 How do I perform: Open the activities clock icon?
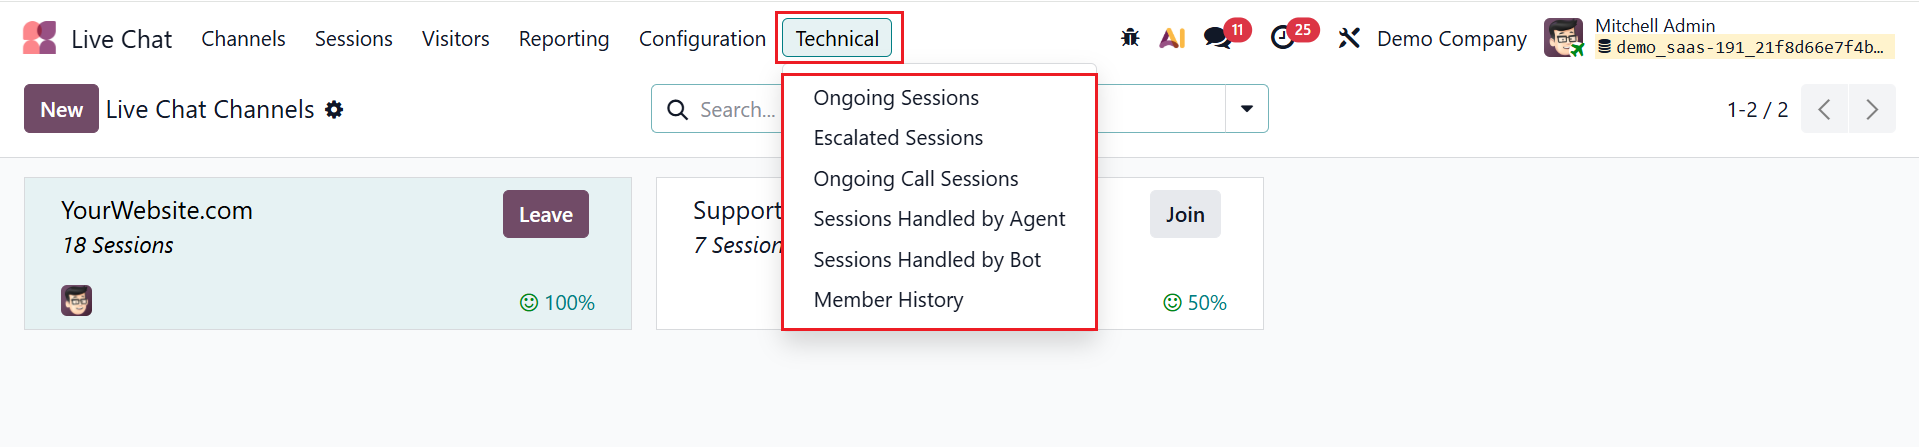(1282, 38)
